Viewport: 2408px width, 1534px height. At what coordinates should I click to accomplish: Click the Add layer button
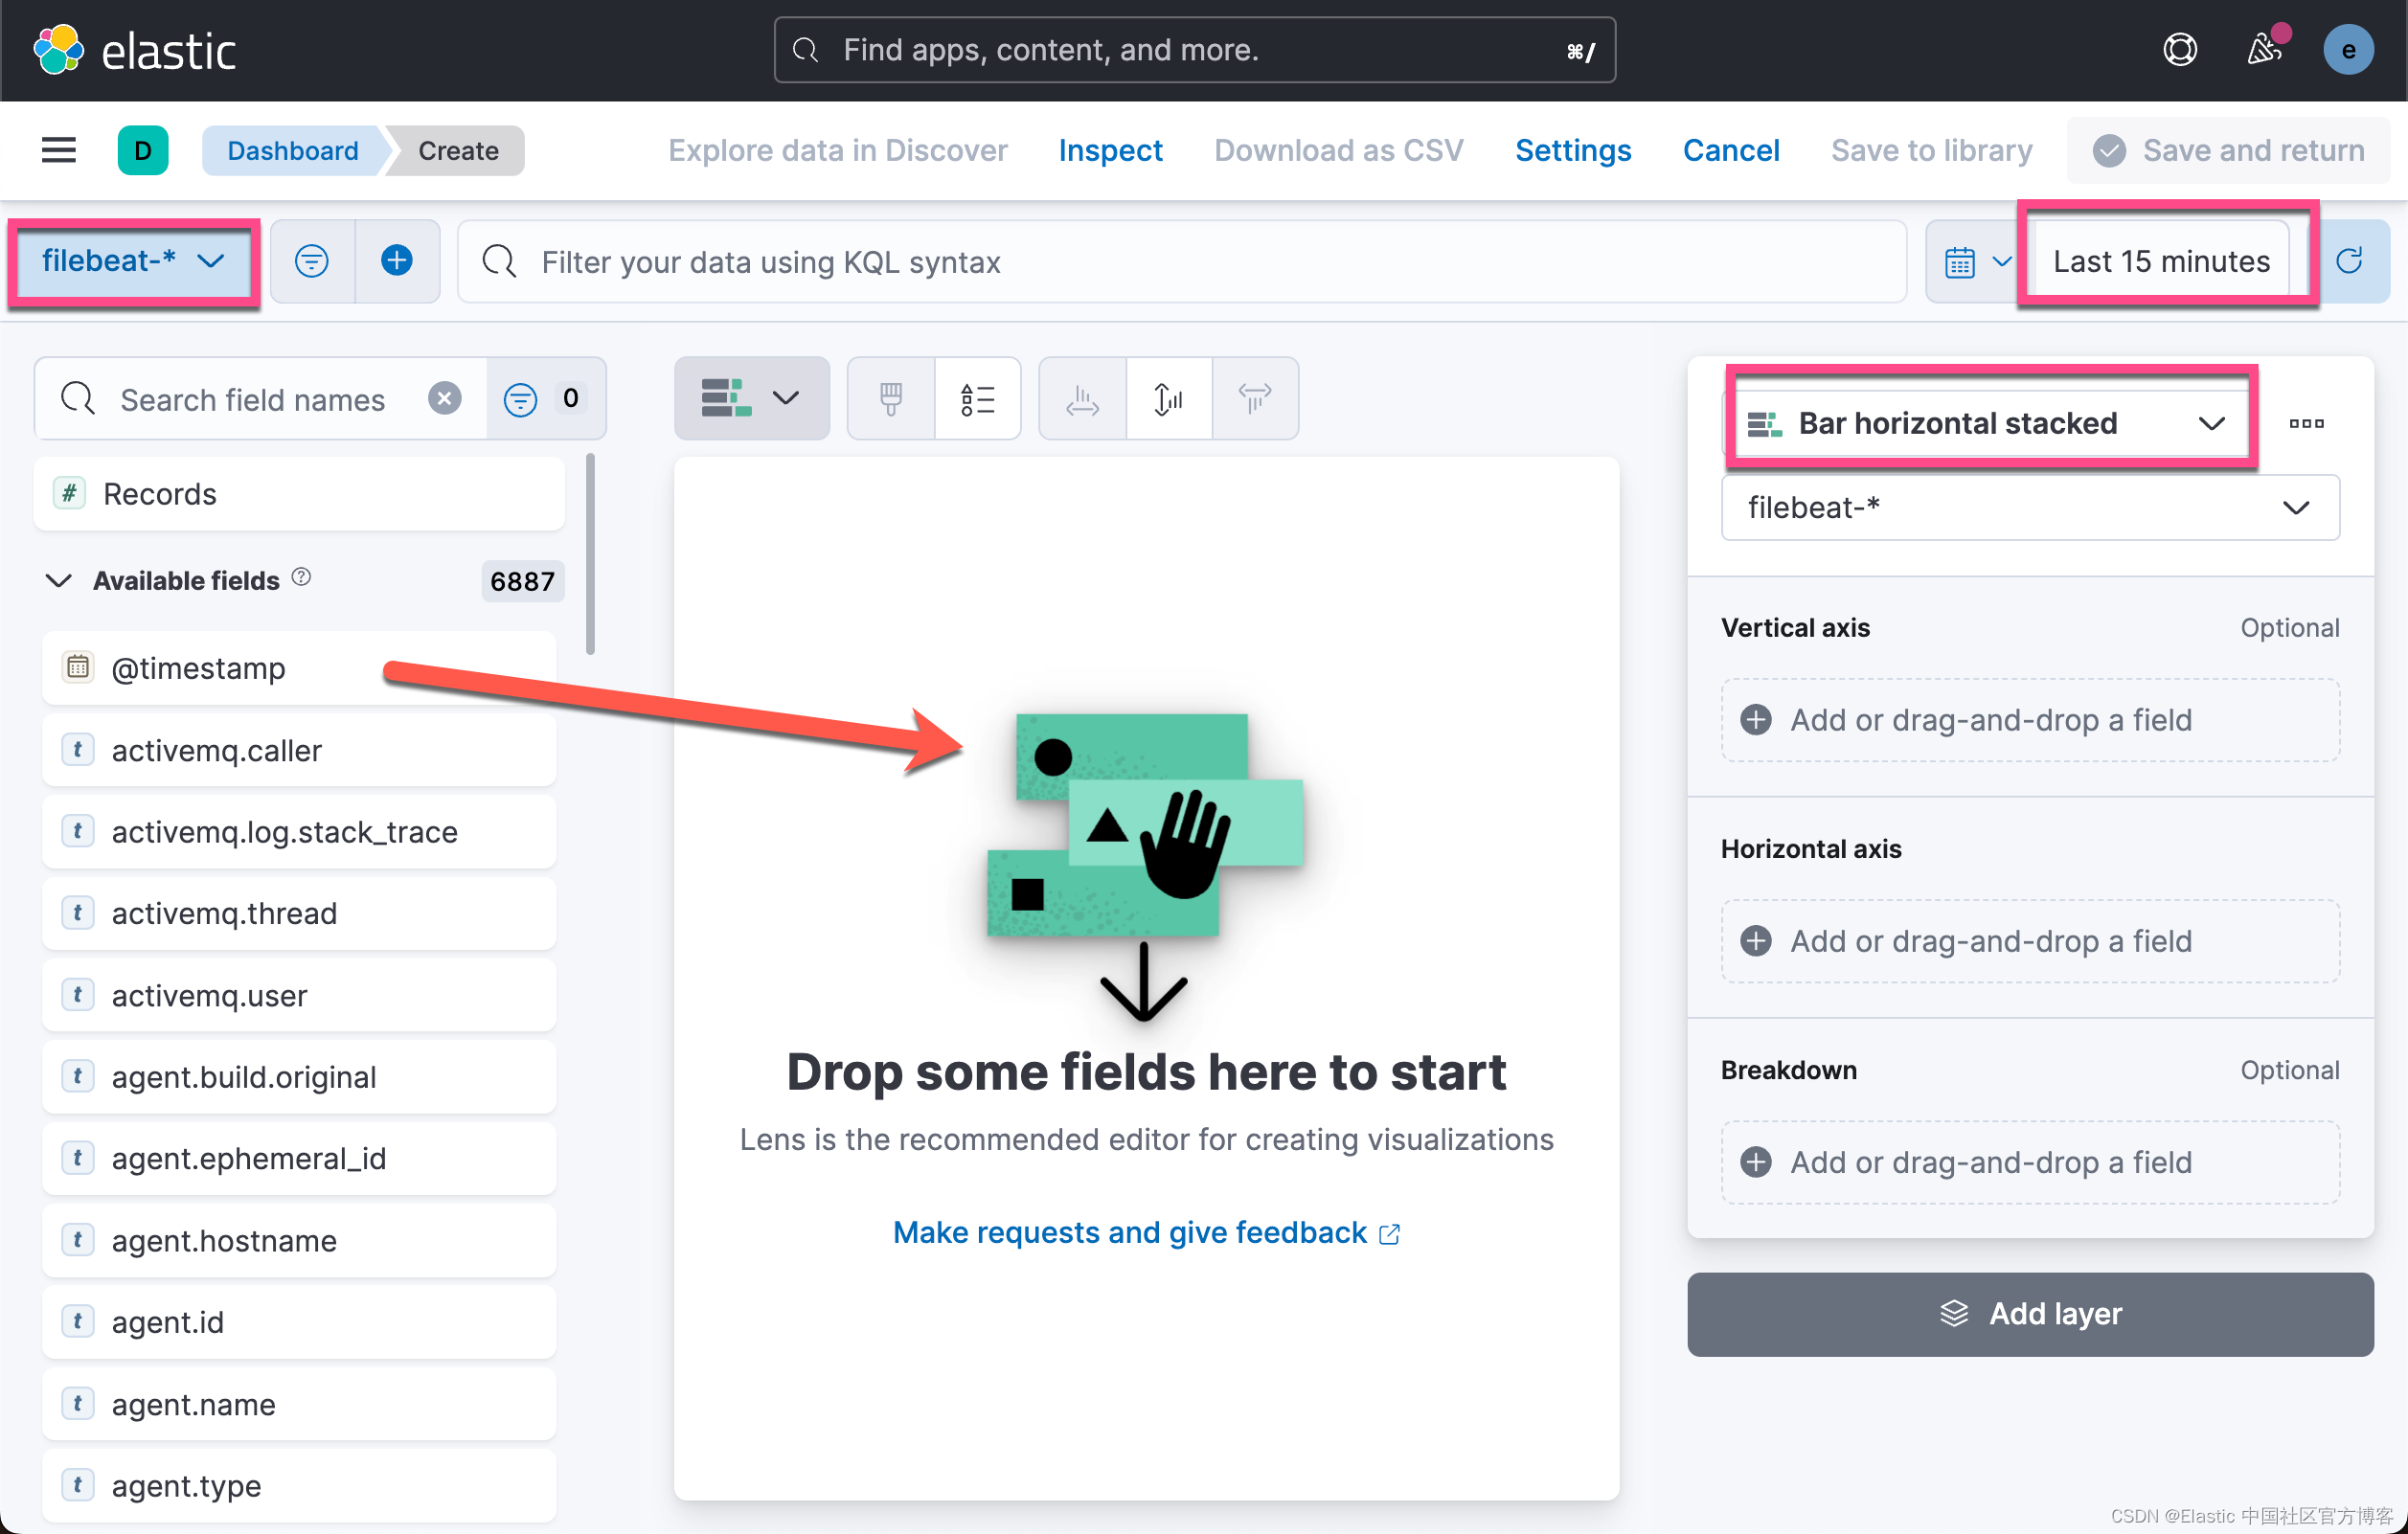pyautogui.click(x=2029, y=1314)
